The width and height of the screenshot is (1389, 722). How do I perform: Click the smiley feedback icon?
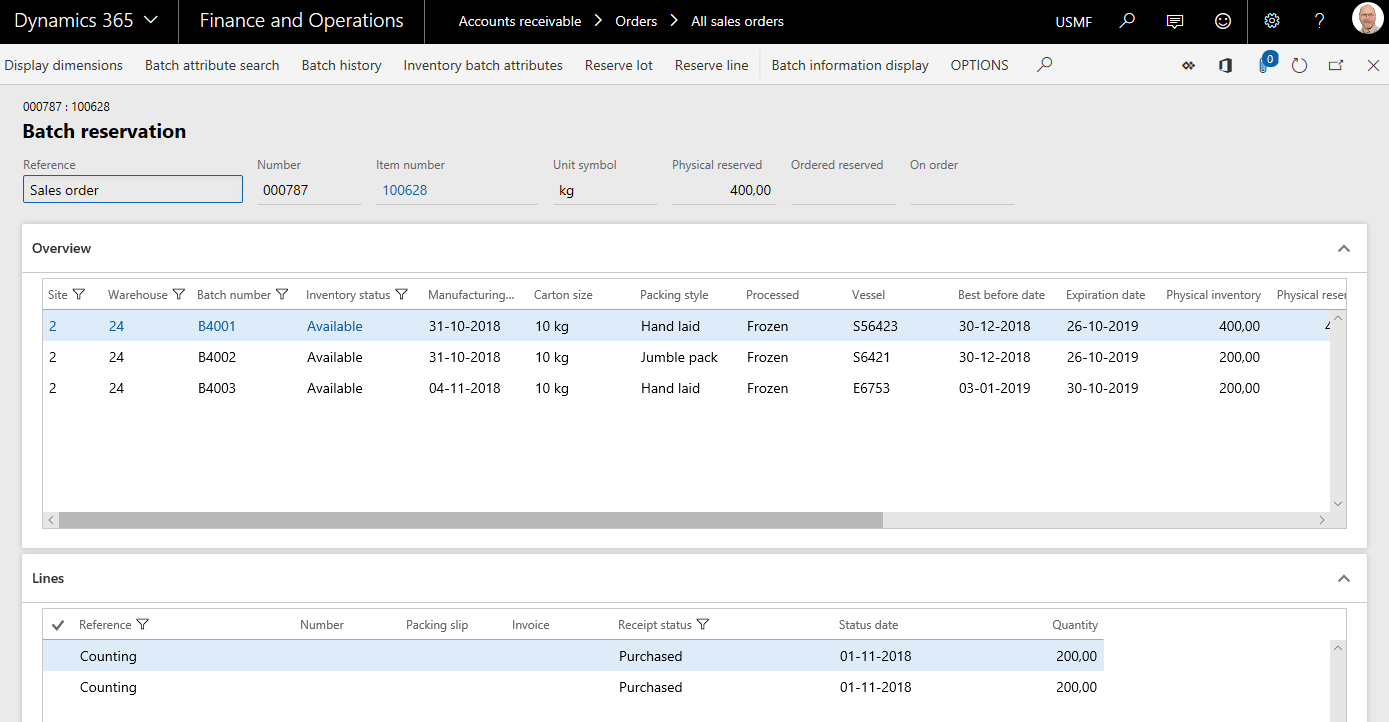(x=1223, y=21)
